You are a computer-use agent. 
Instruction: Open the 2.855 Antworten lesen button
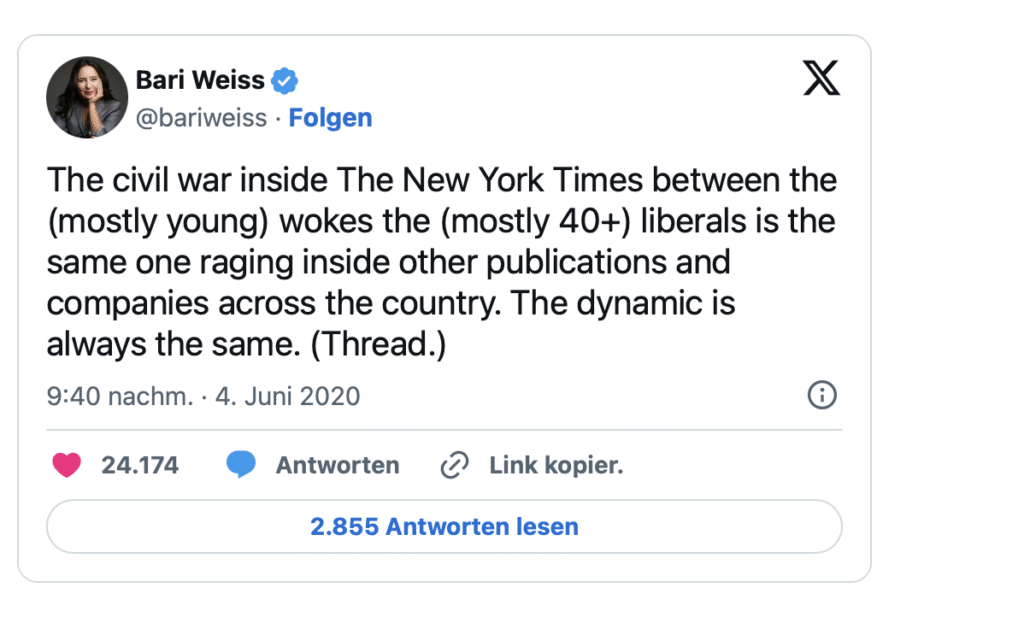444,526
